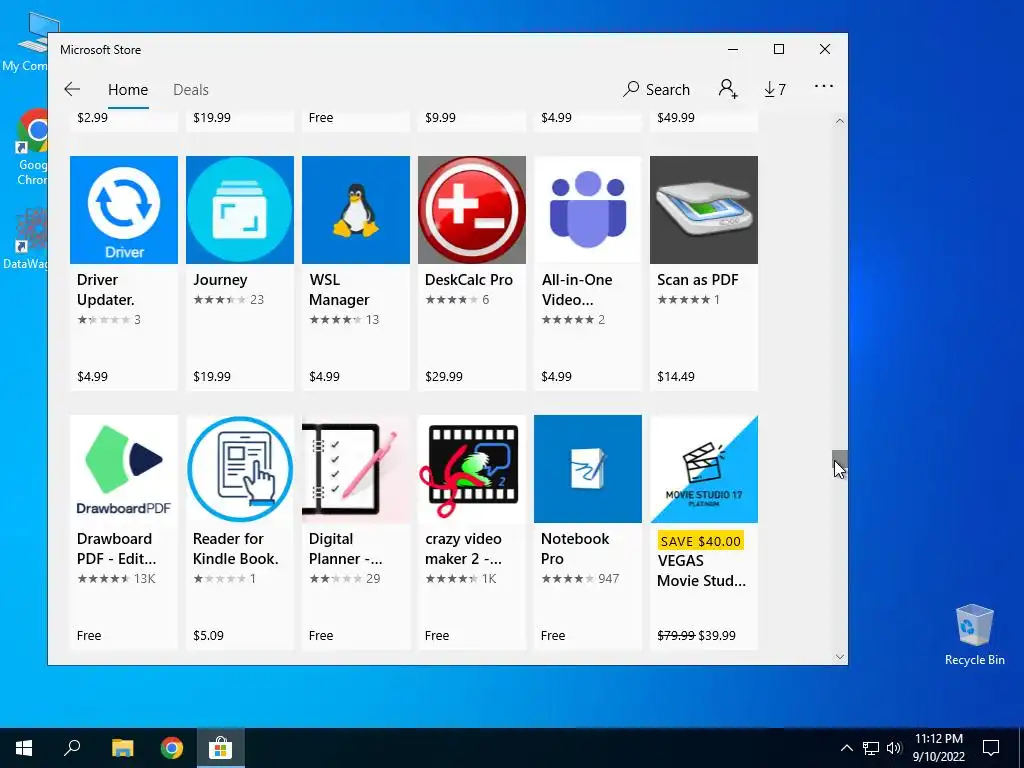Click the Search button in Store
1024x768 pixels.
[x=656, y=89]
